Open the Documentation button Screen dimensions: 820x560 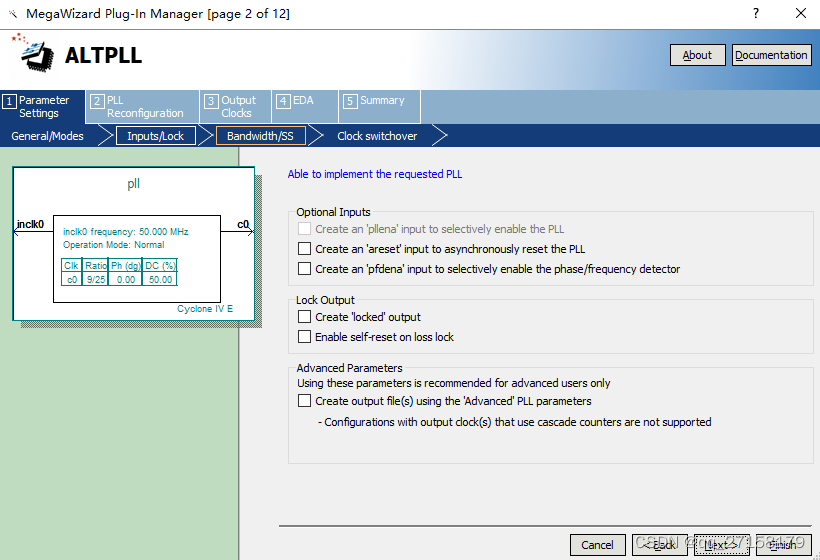tap(771, 55)
